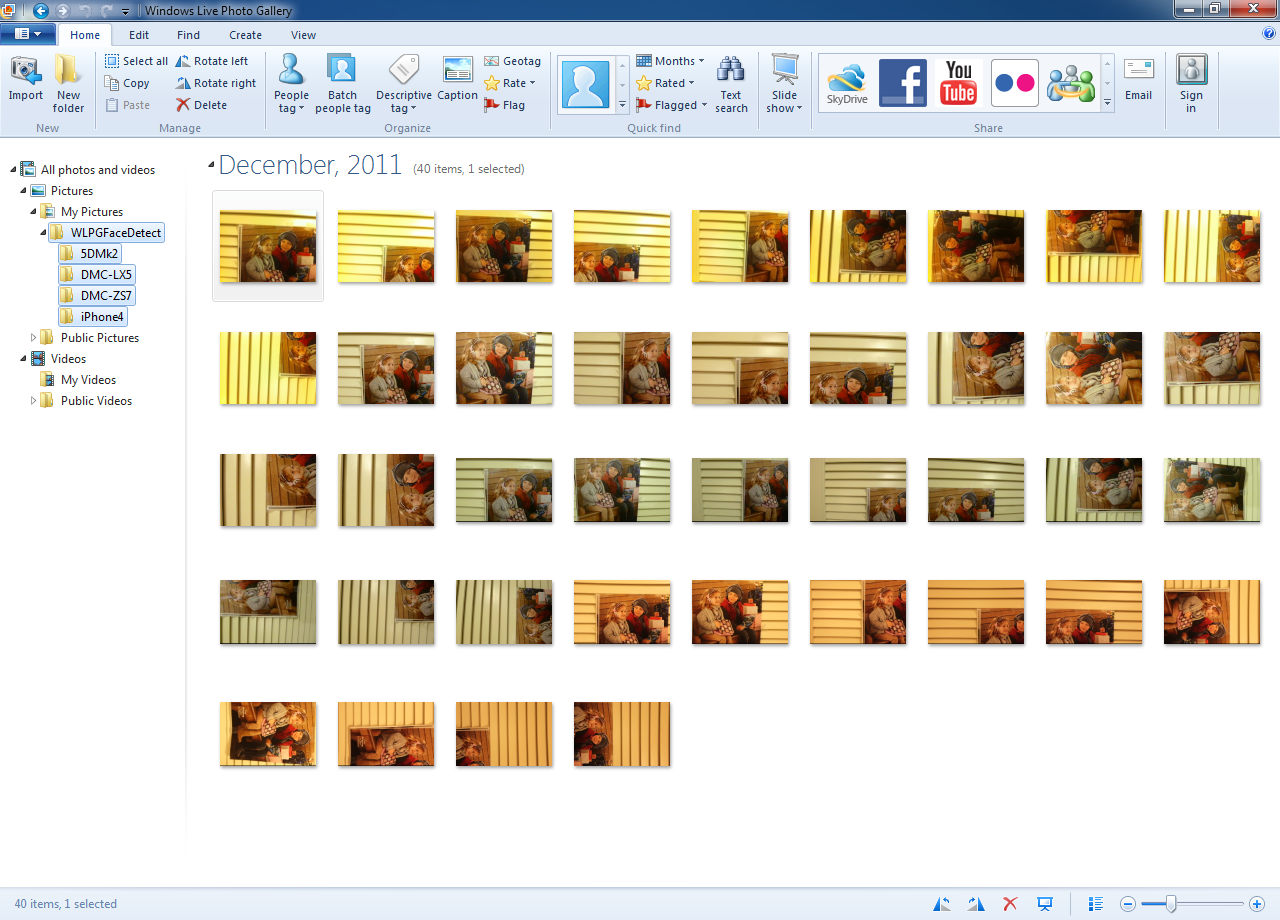Screen dimensions: 1280x920
Task: Select My Videos folder
Action: (x=88, y=380)
